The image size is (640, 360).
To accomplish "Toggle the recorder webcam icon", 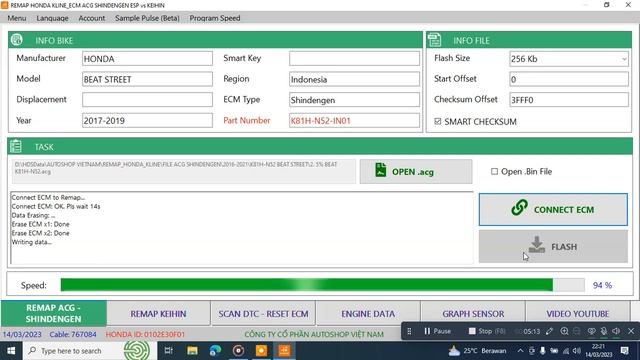I will [x=591, y=331].
